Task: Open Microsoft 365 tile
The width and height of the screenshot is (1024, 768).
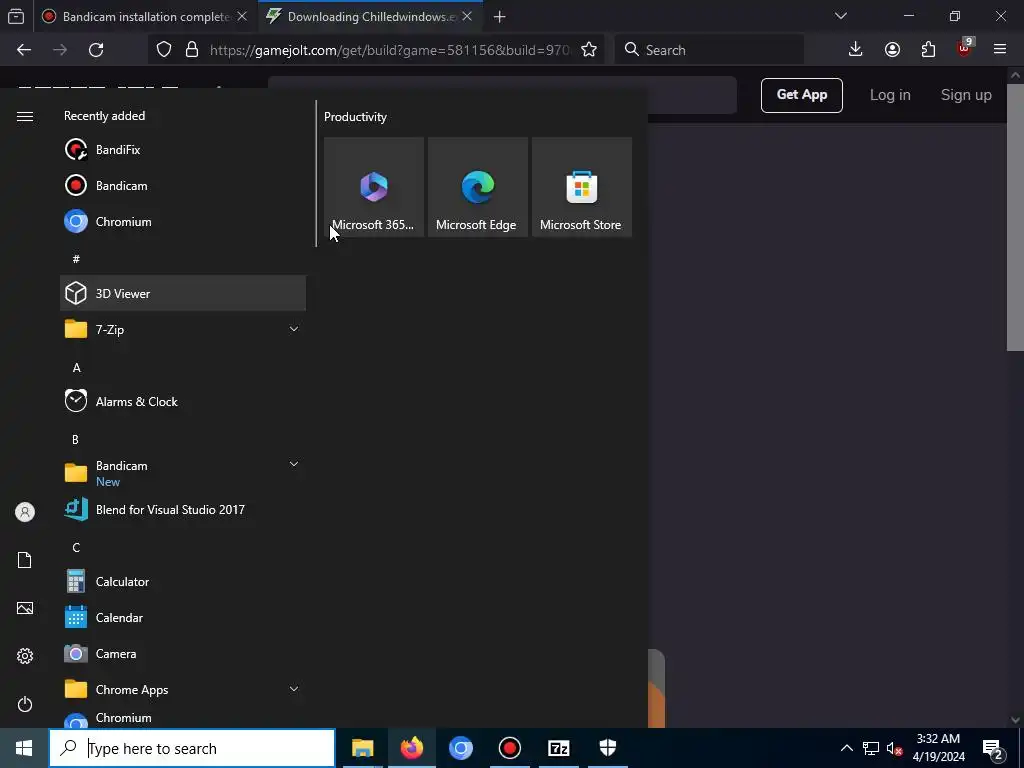Action: pos(374,187)
